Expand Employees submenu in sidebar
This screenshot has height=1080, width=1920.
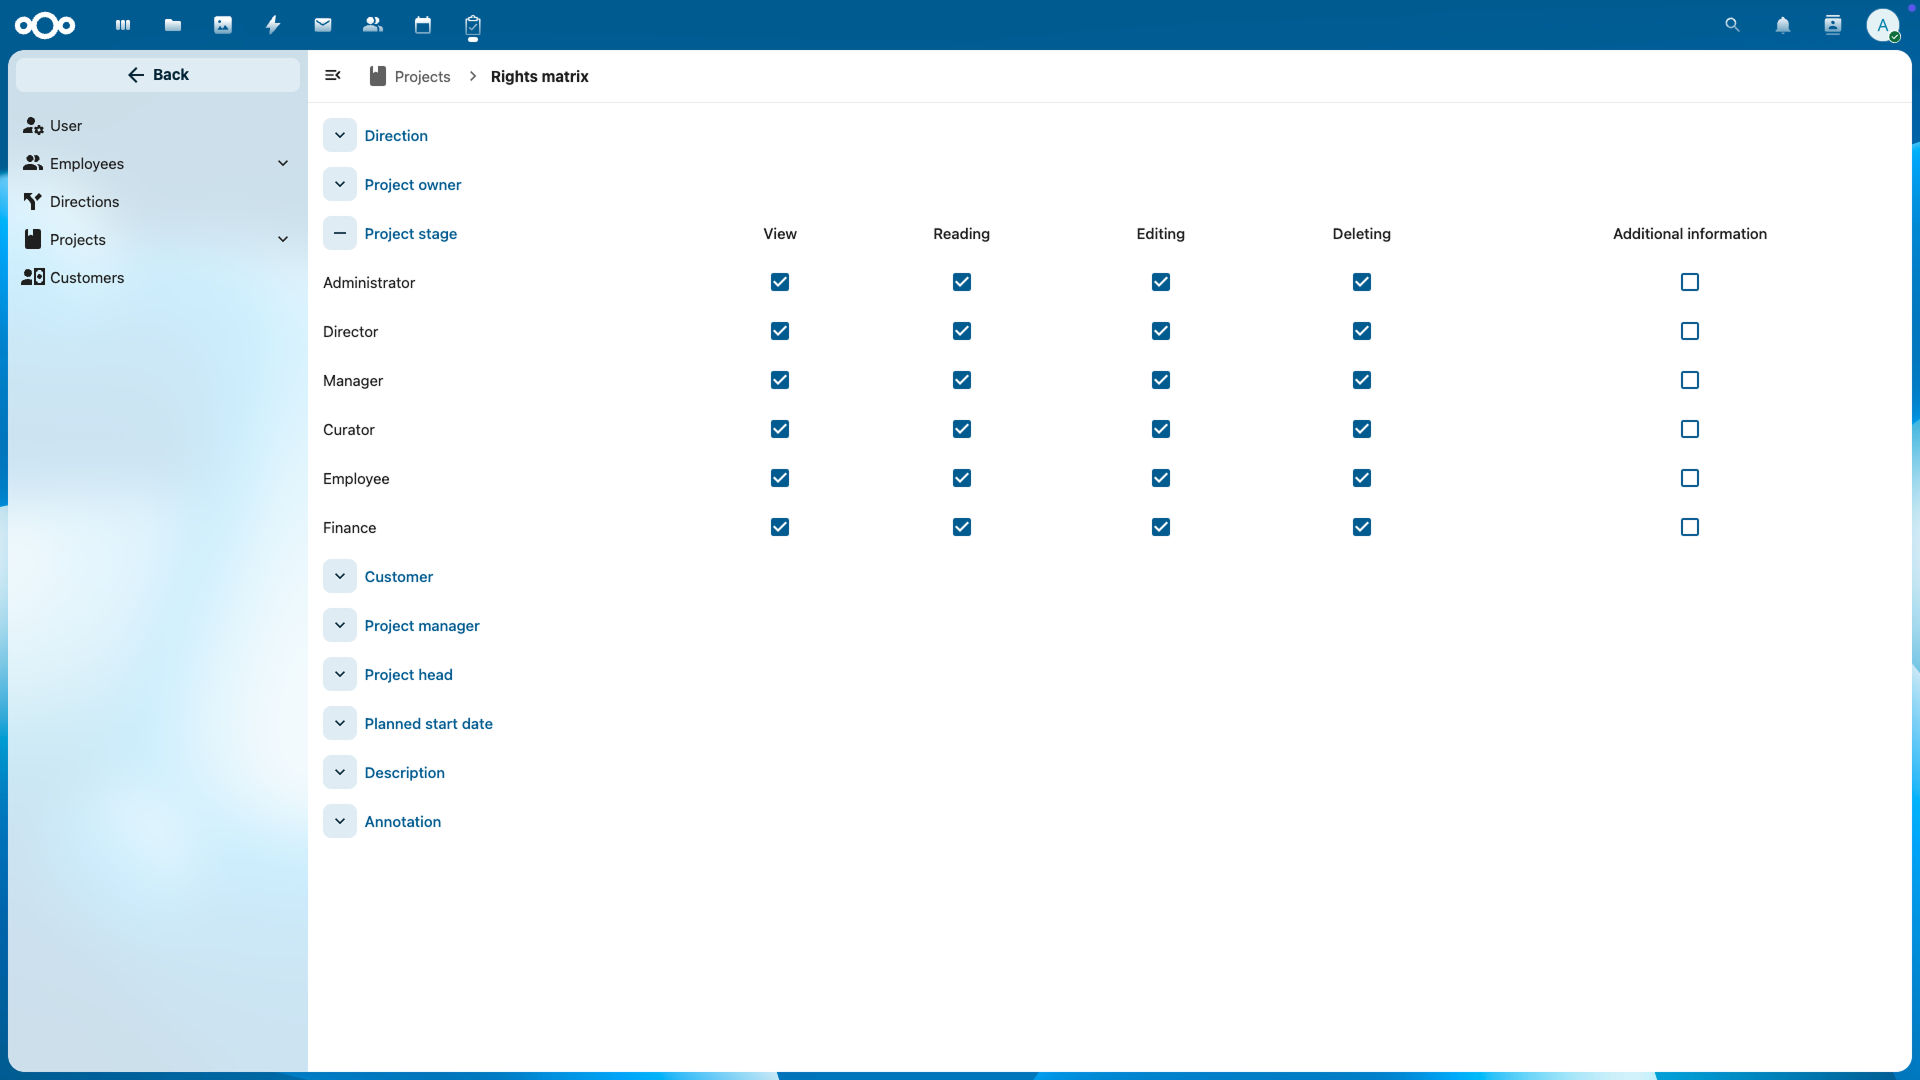coord(283,164)
